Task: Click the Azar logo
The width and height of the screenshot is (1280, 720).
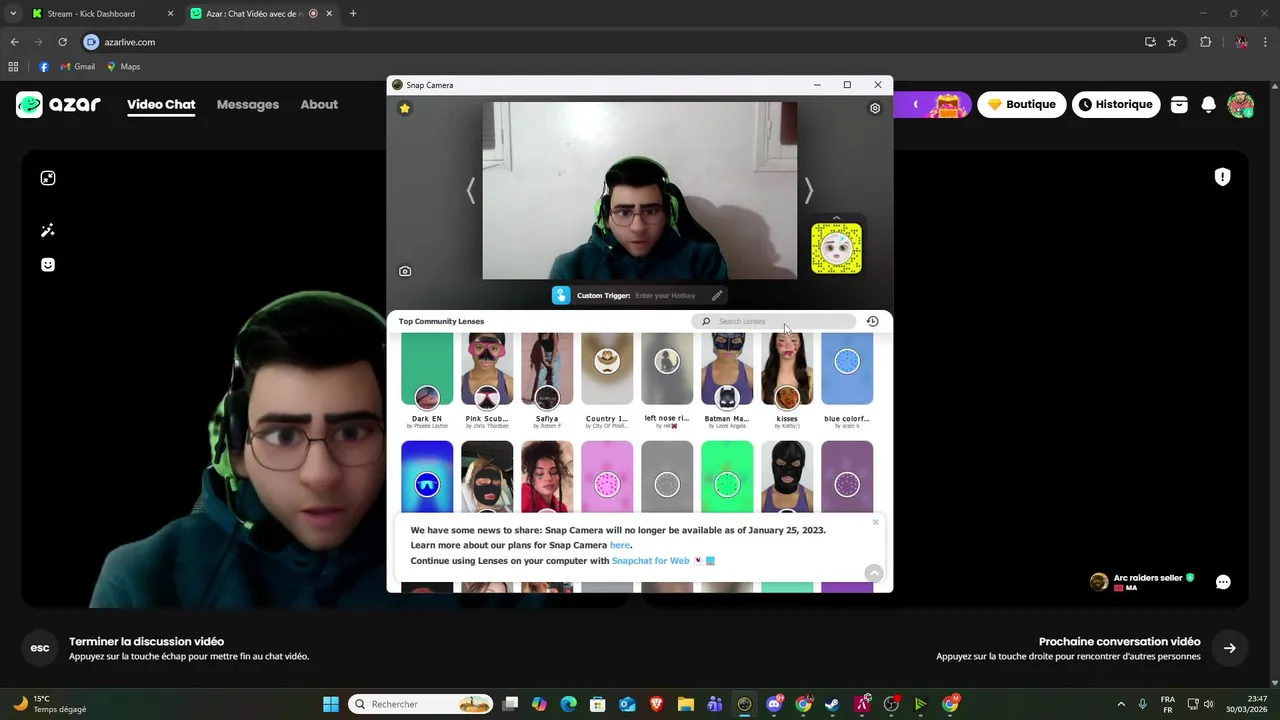Action: tap(58, 104)
